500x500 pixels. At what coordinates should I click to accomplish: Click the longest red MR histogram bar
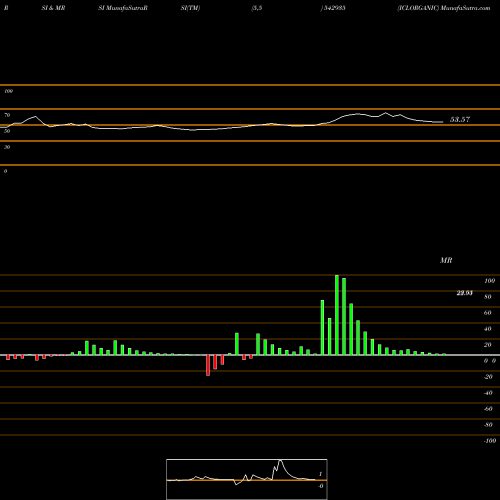(208, 365)
